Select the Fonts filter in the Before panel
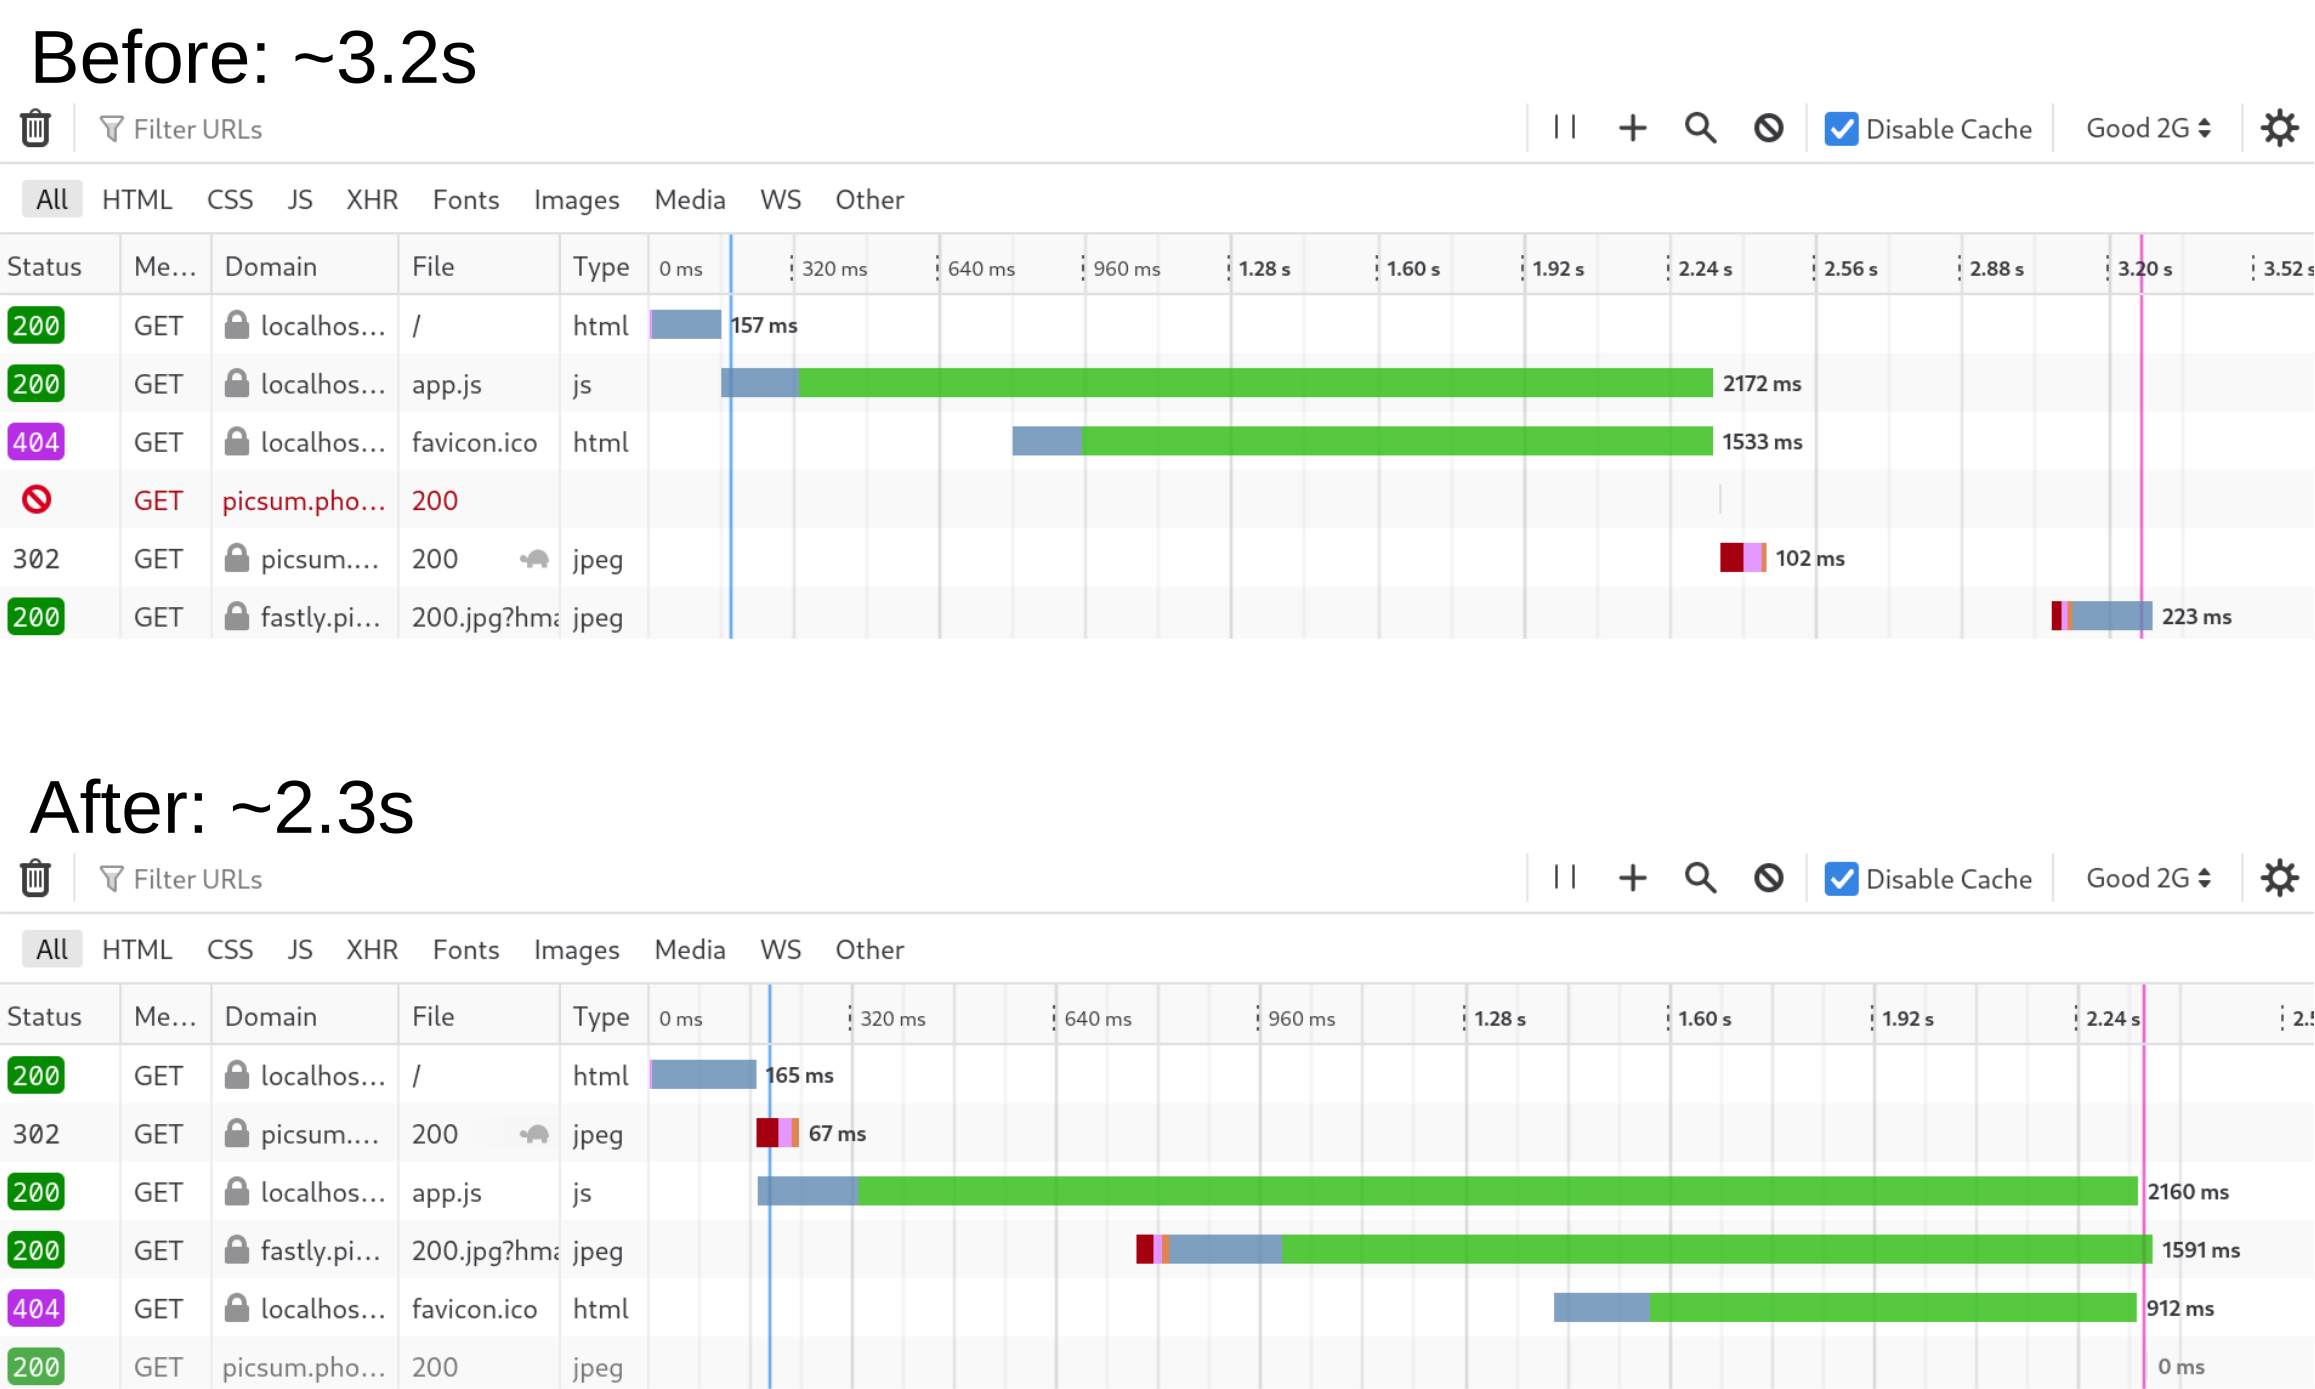This screenshot has height=1389, width=2315. click(466, 199)
